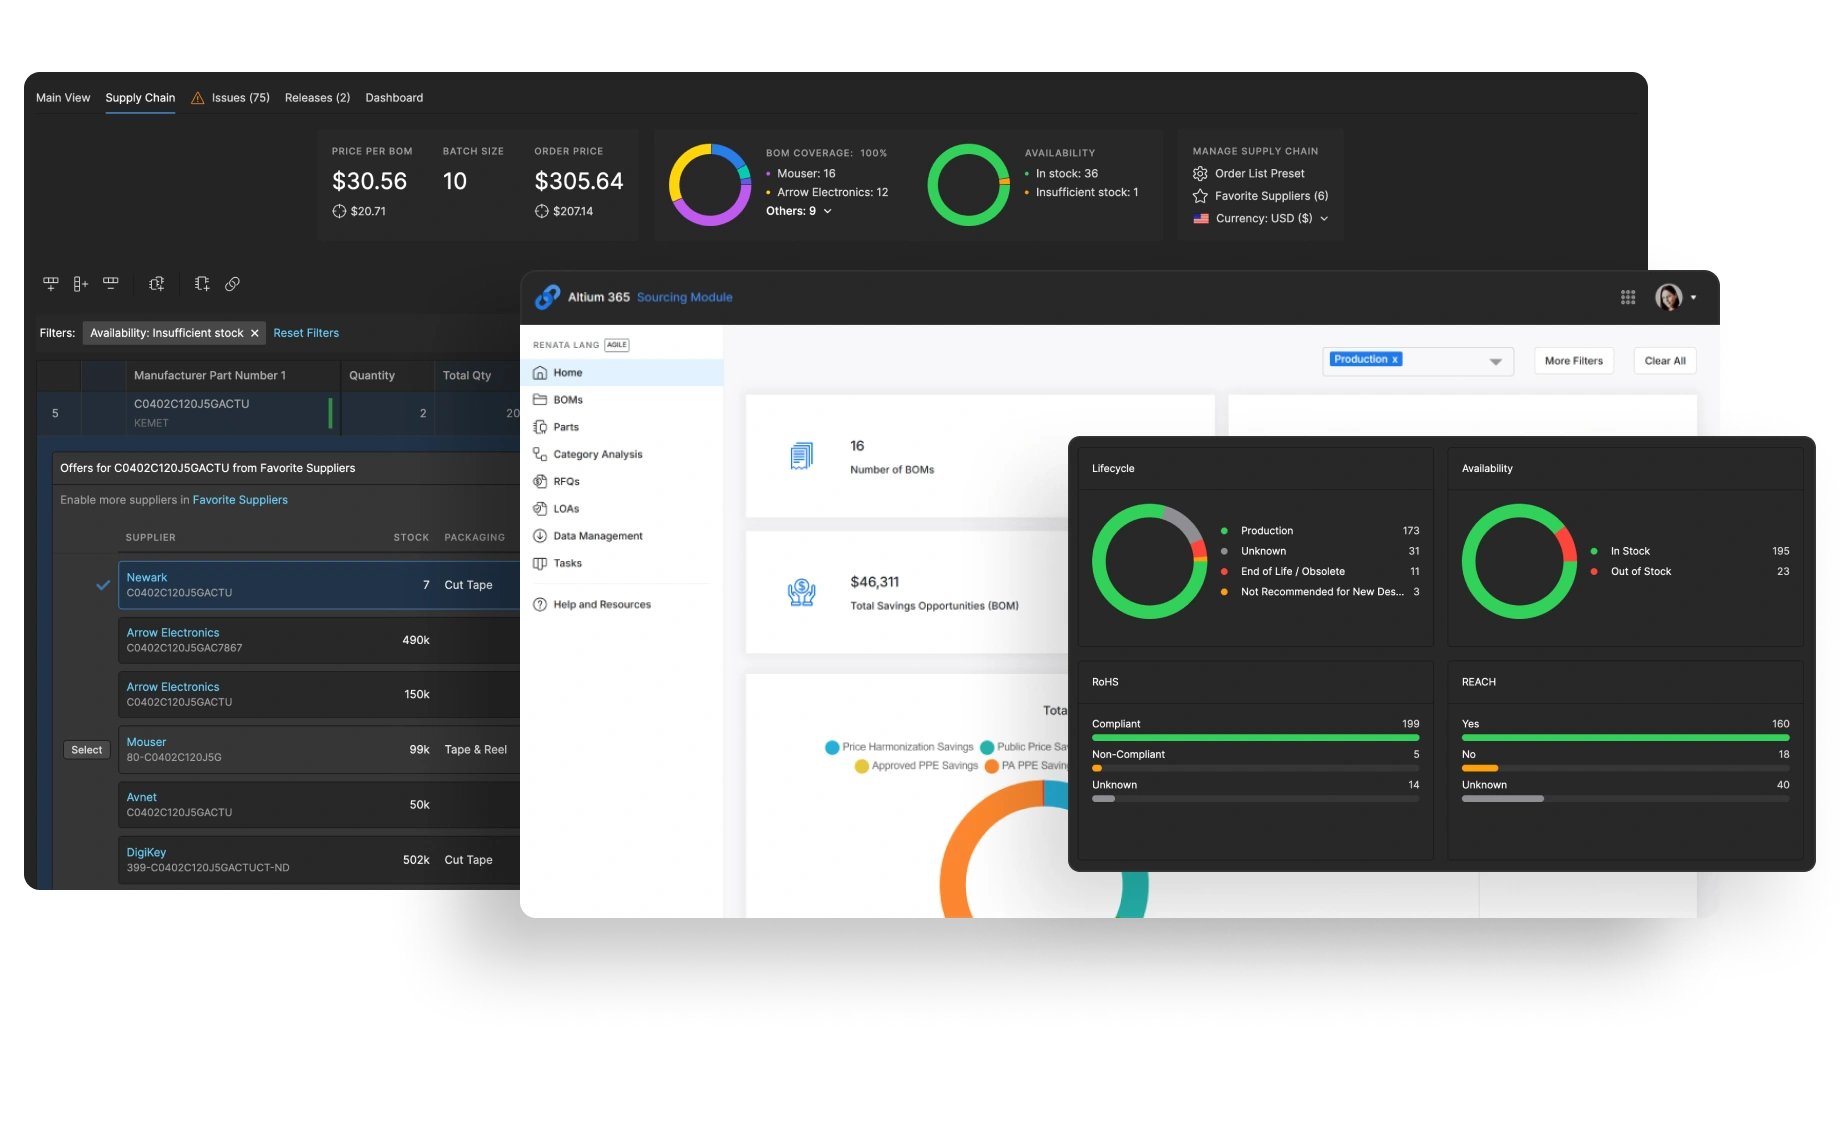
Task: Click the Help and Resources question mark icon
Action: [x=540, y=604]
